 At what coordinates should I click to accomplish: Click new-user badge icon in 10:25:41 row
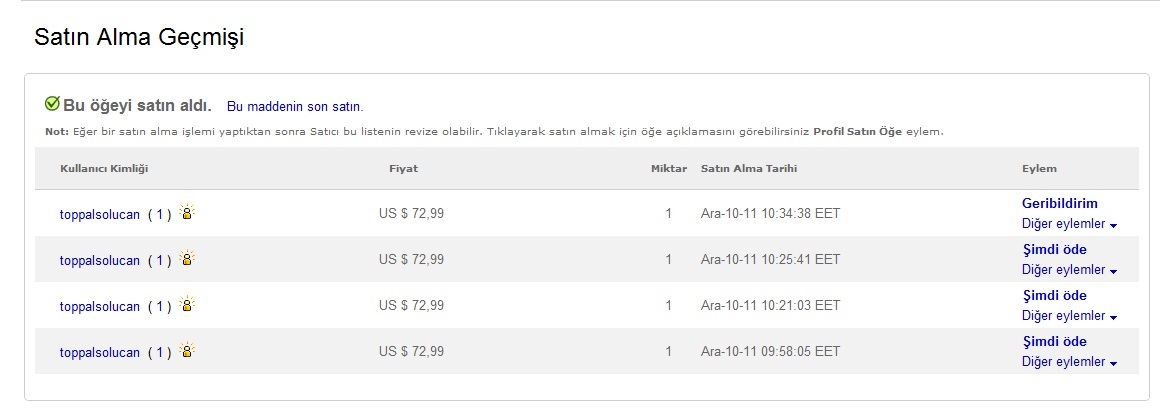(187, 258)
